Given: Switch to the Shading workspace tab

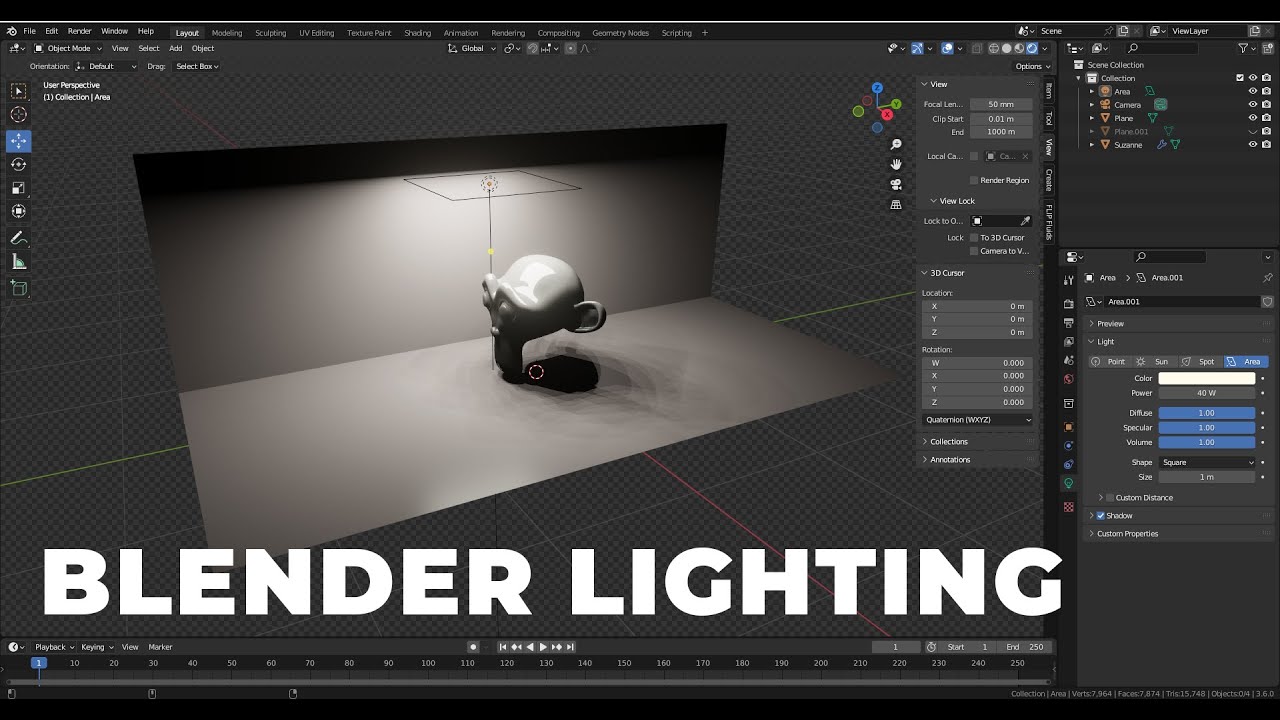Looking at the screenshot, I should click(417, 32).
